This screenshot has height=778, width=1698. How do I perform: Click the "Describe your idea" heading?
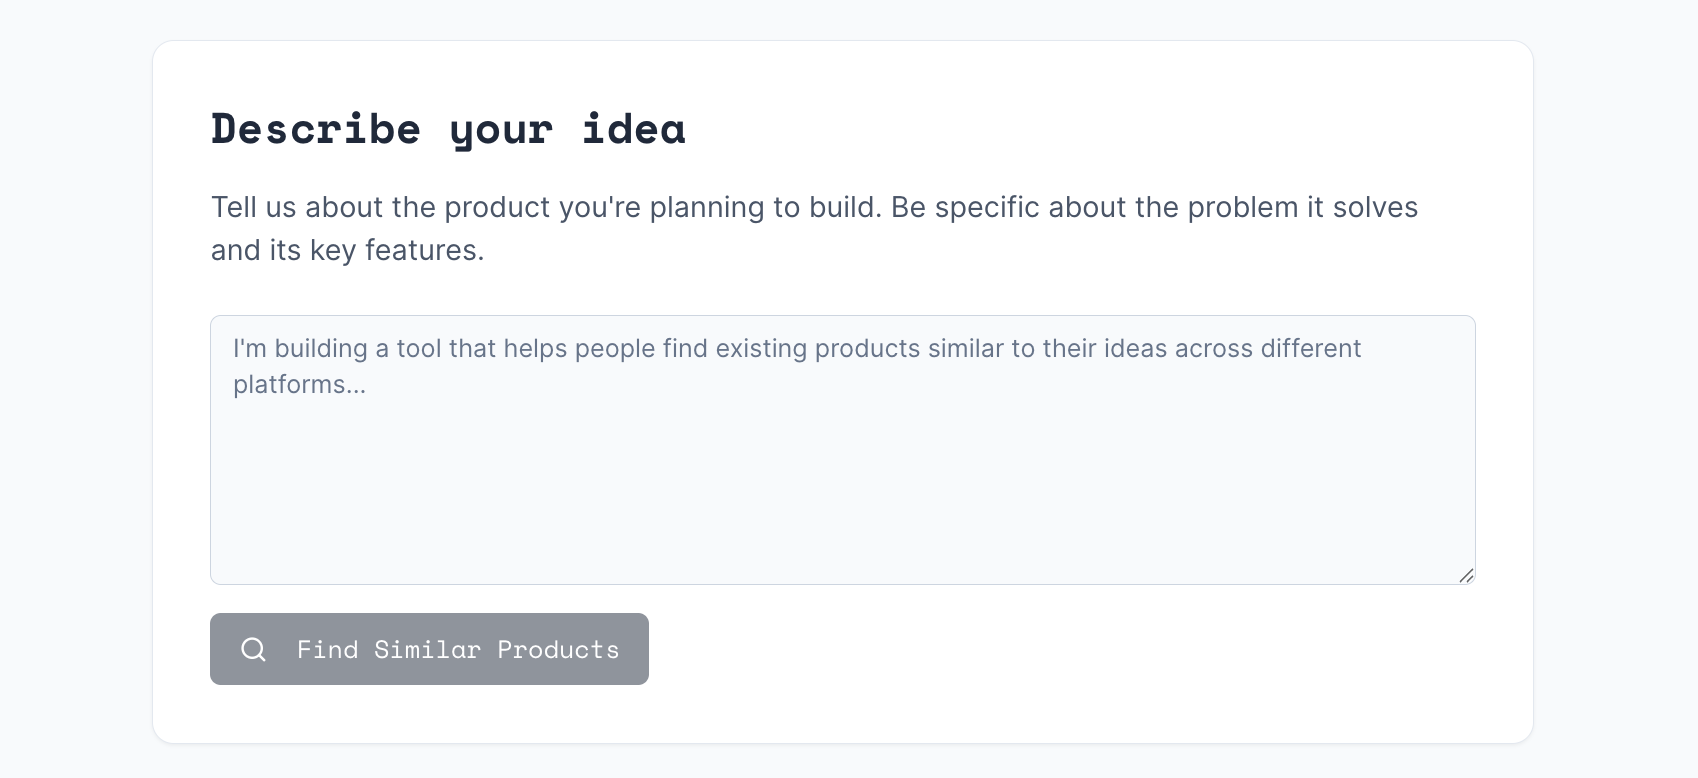pyautogui.click(x=448, y=128)
